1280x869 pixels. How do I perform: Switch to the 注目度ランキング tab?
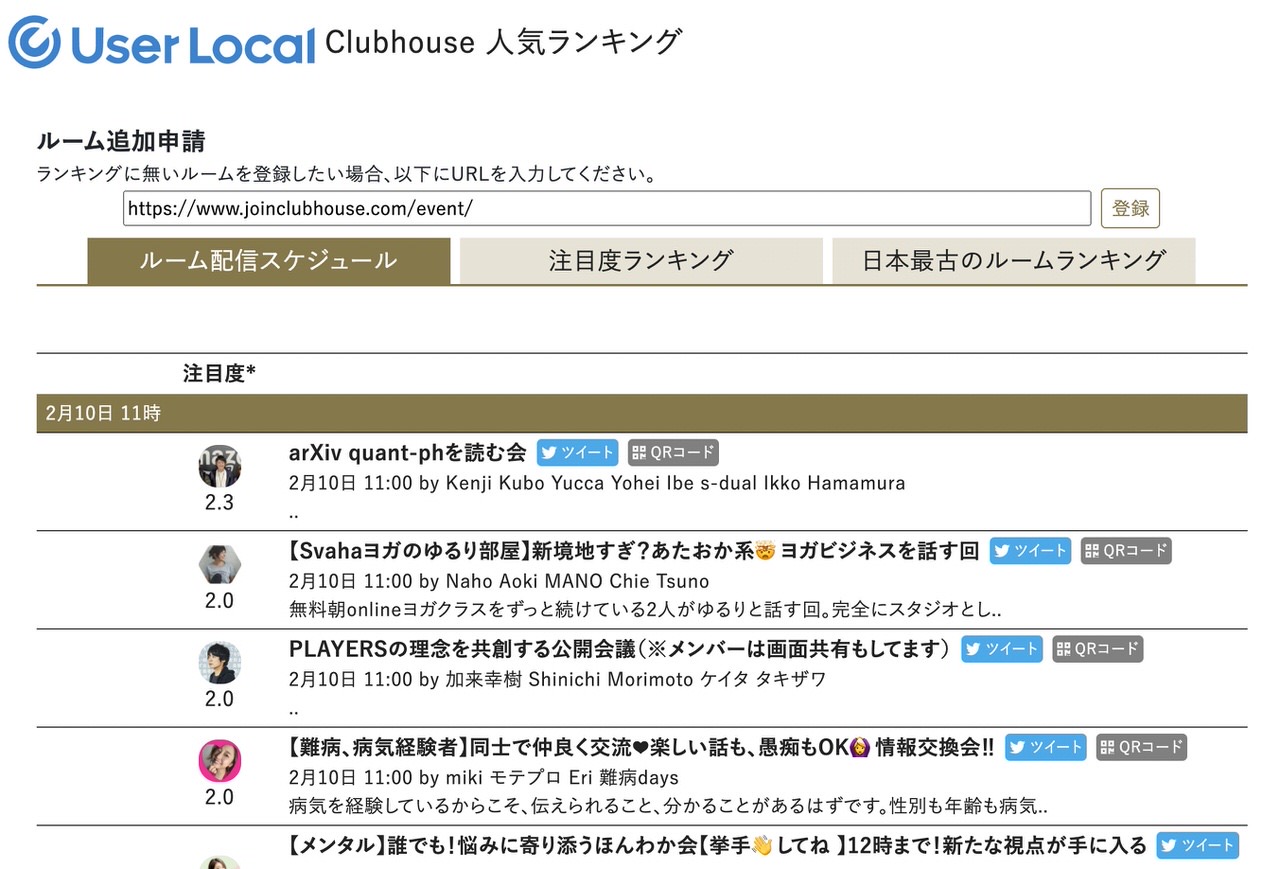[641, 261]
